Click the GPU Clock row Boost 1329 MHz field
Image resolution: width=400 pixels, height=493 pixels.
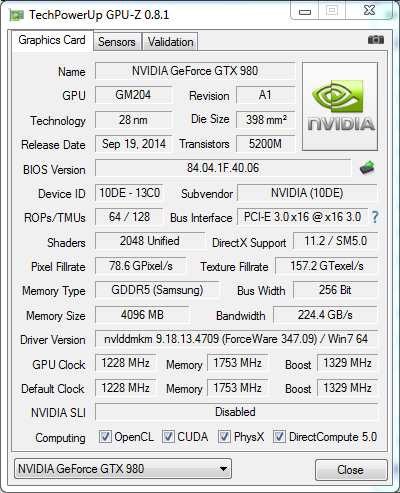347,363
